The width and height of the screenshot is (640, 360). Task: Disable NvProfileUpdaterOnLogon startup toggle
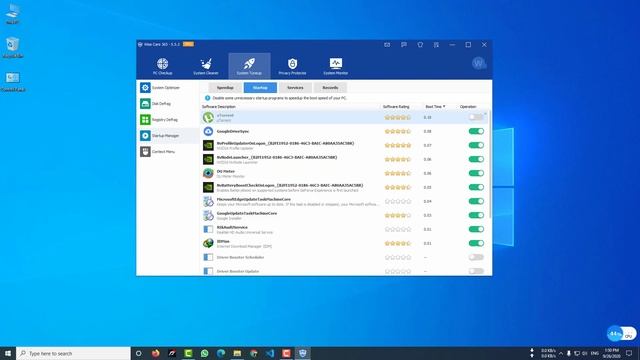[x=476, y=145]
